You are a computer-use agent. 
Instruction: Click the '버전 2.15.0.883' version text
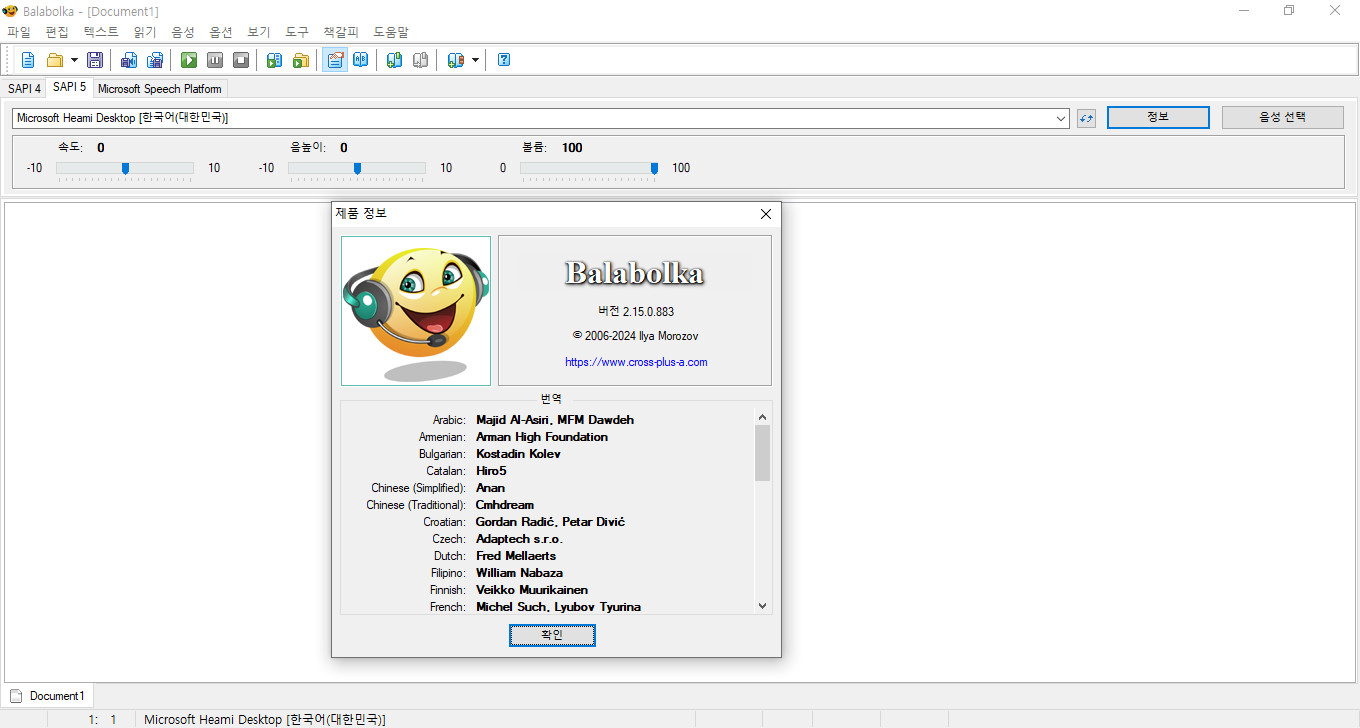coord(636,312)
